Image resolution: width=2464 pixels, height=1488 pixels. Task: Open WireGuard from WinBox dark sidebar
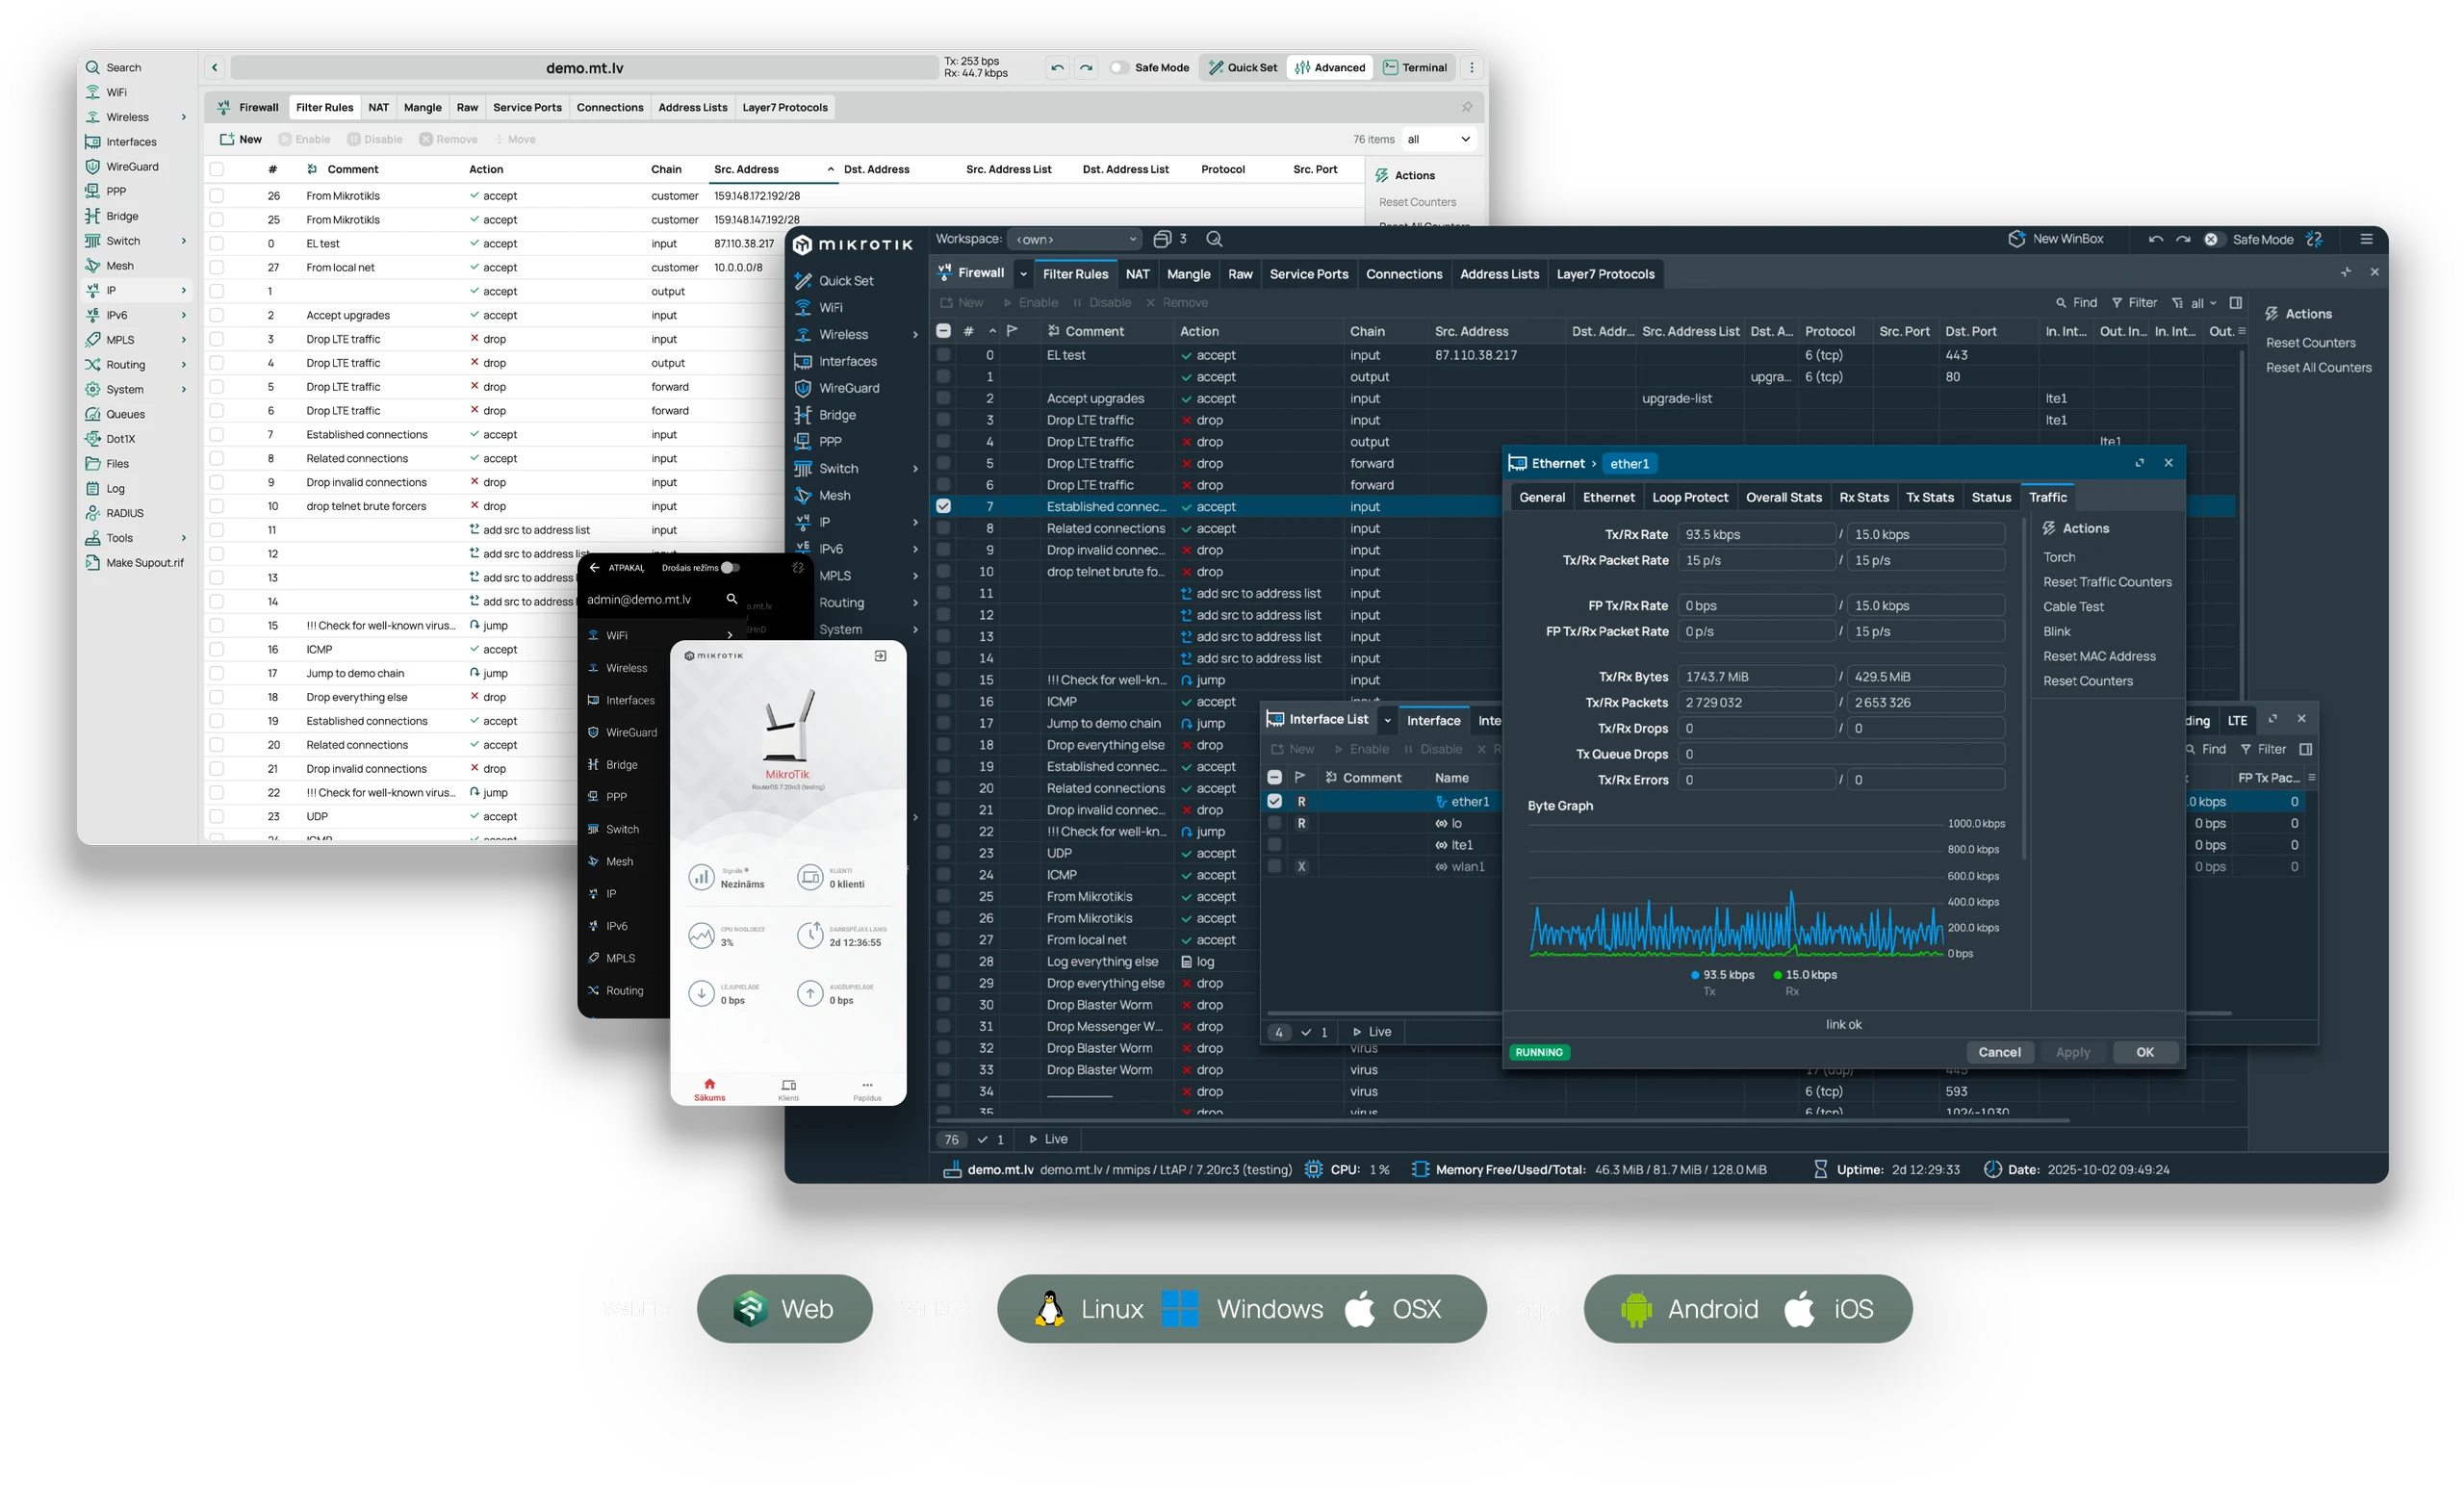coord(848,388)
